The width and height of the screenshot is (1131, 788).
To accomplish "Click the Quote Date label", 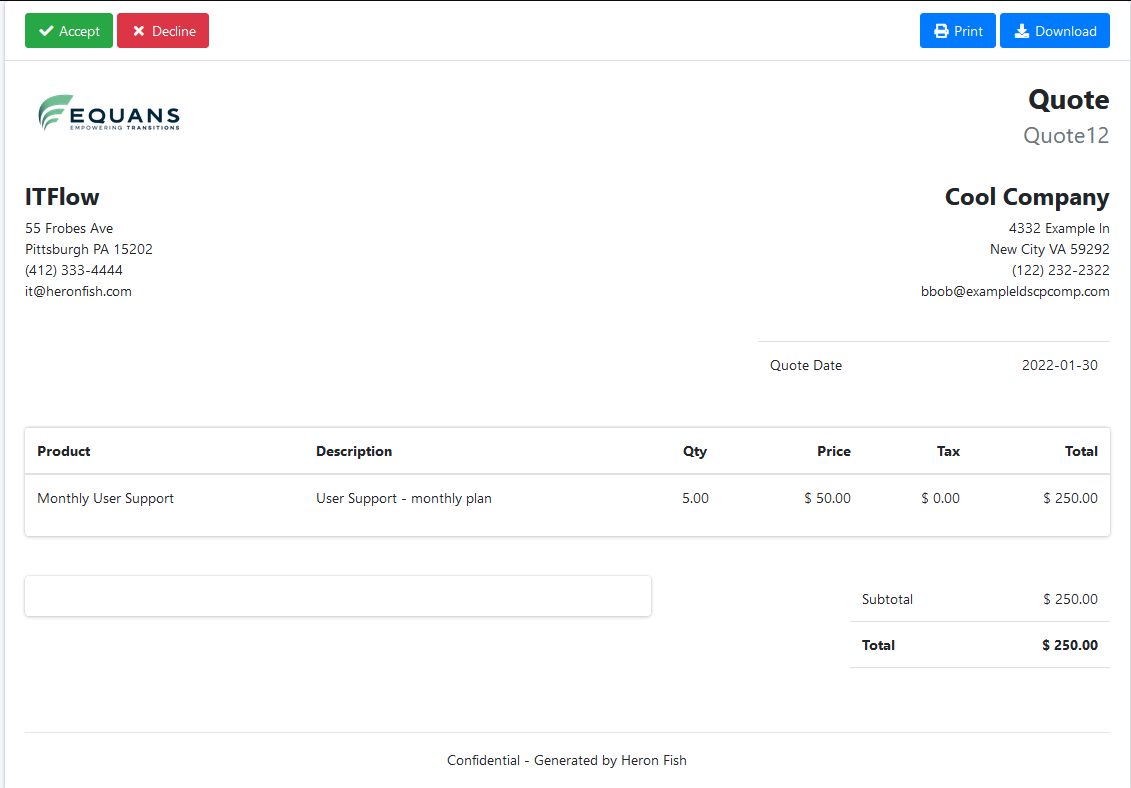I will [x=806, y=365].
